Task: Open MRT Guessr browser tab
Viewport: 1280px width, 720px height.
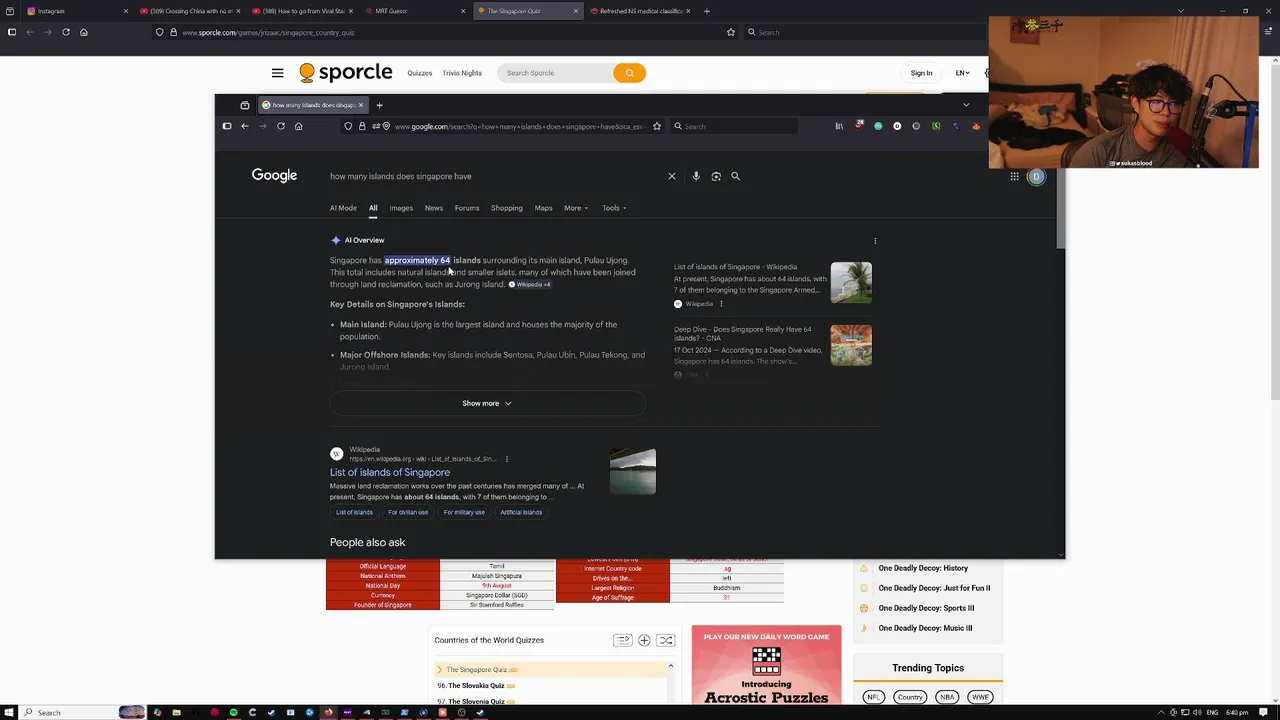Action: (413, 11)
